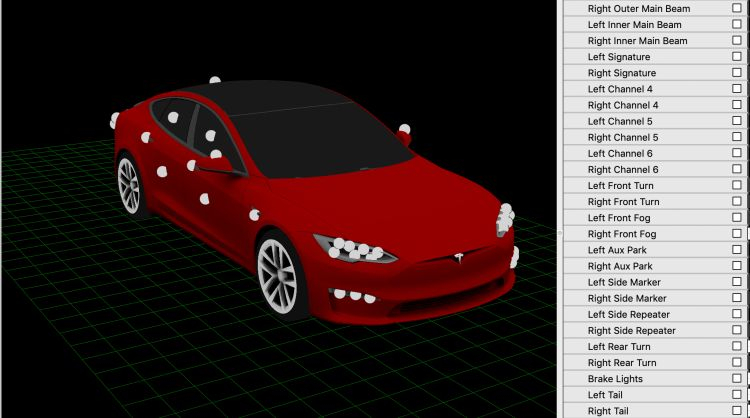Enable the Left Side Marker checkbox
This screenshot has height=418, width=750.
coord(737,282)
